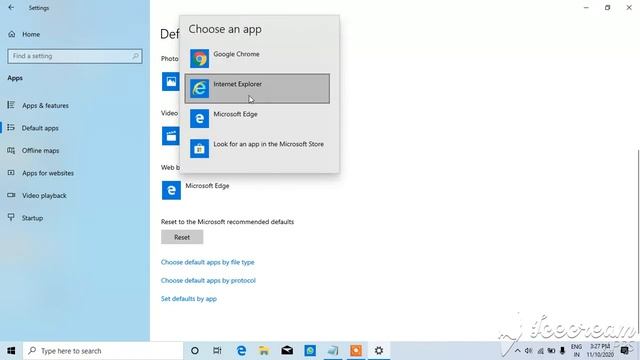Show hidden system tray icons

[x=517, y=351]
